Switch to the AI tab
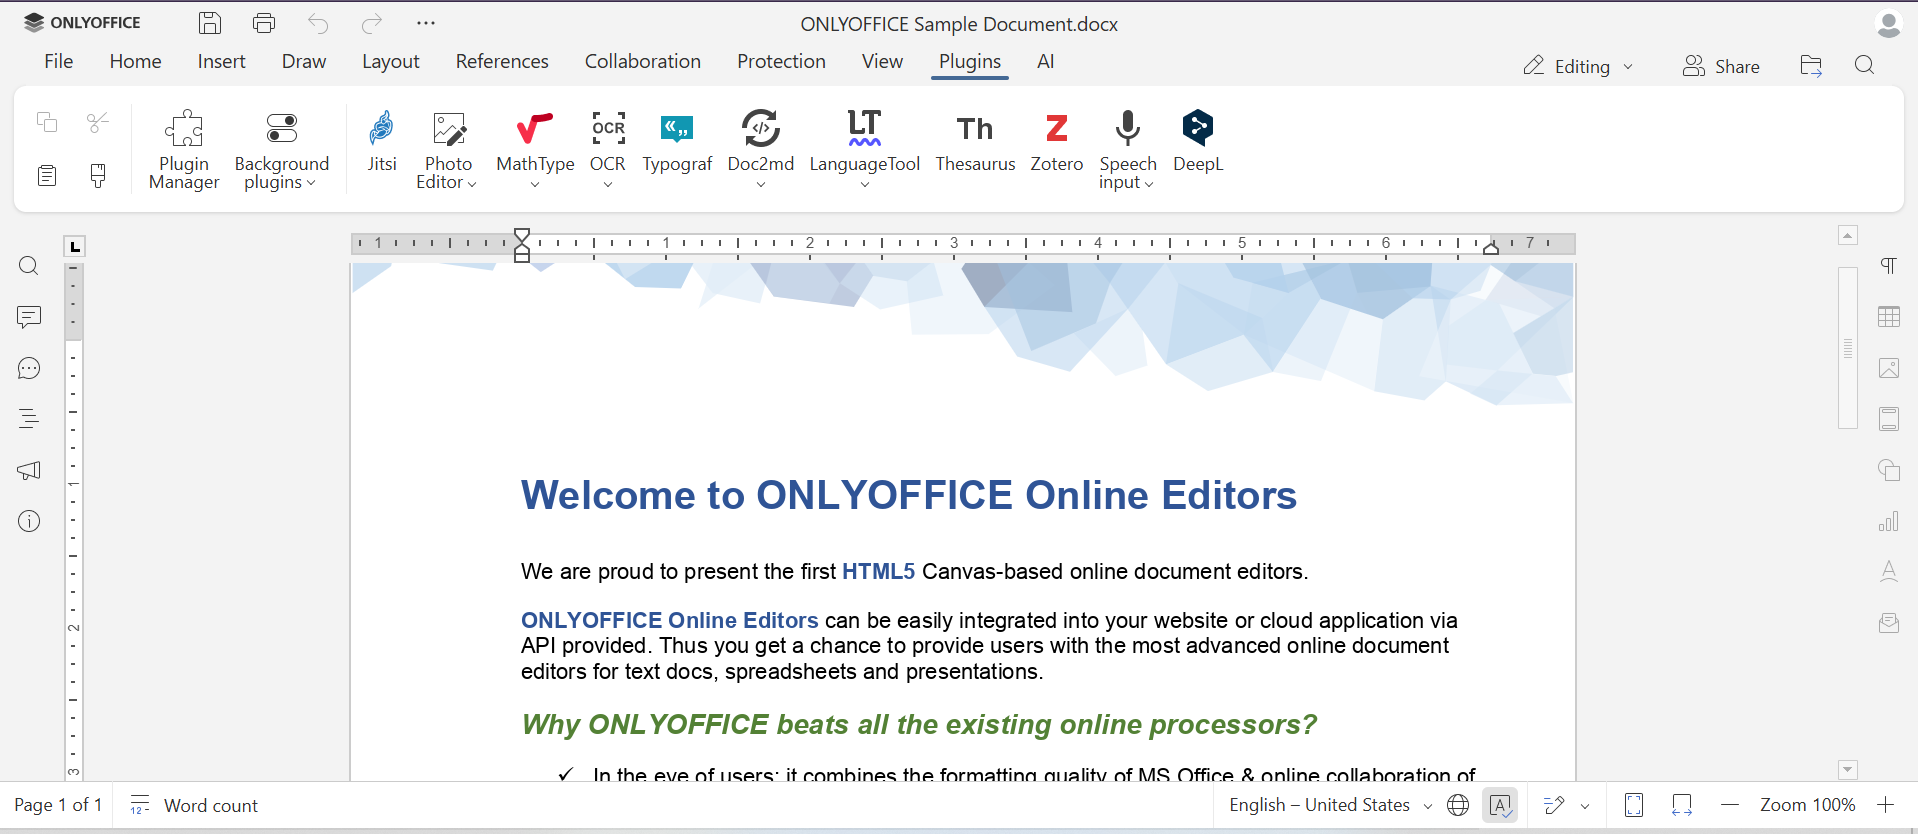Screen dimensions: 1918x834 click(1046, 61)
